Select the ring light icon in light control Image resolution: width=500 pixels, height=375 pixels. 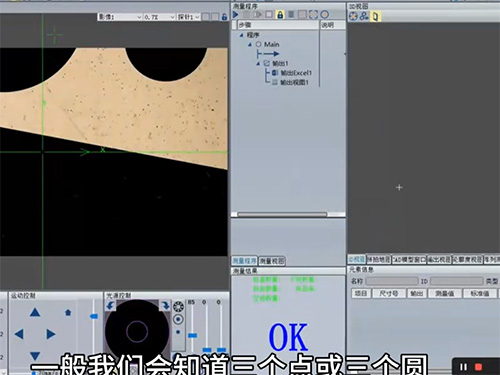[x=178, y=306]
